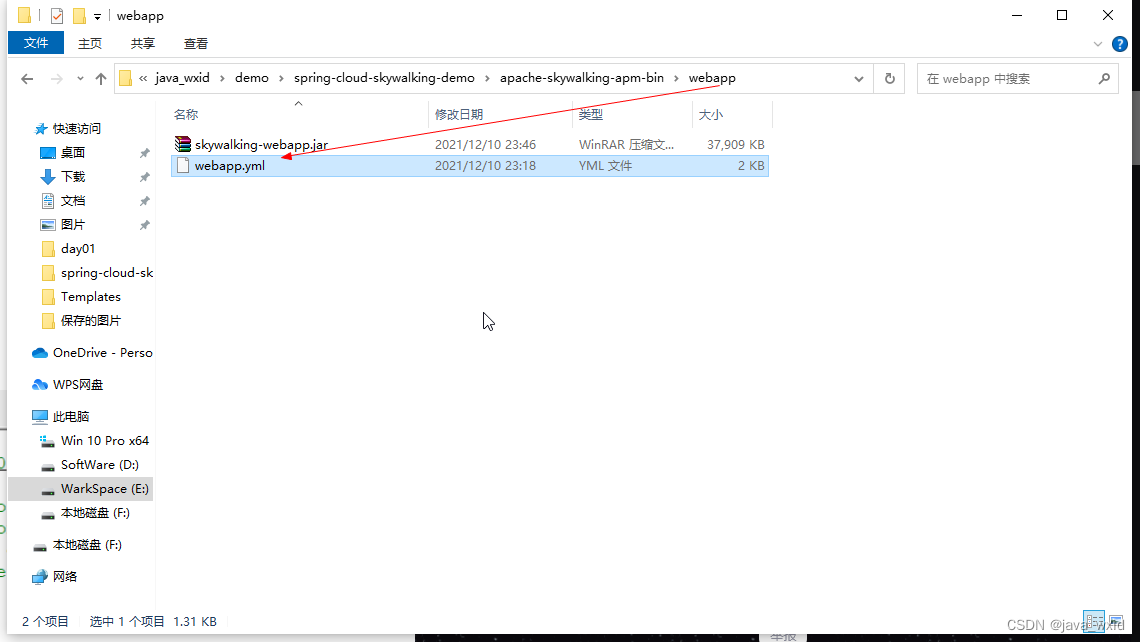Click the OneDrive cloud icon
Screen dimensions: 1140x642
tap(40, 353)
